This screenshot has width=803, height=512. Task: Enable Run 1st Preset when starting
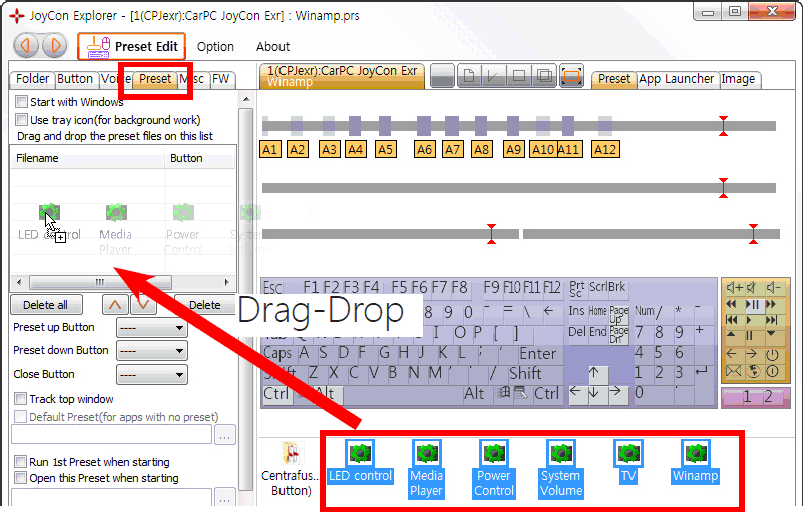pyautogui.click(x=20, y=461)
